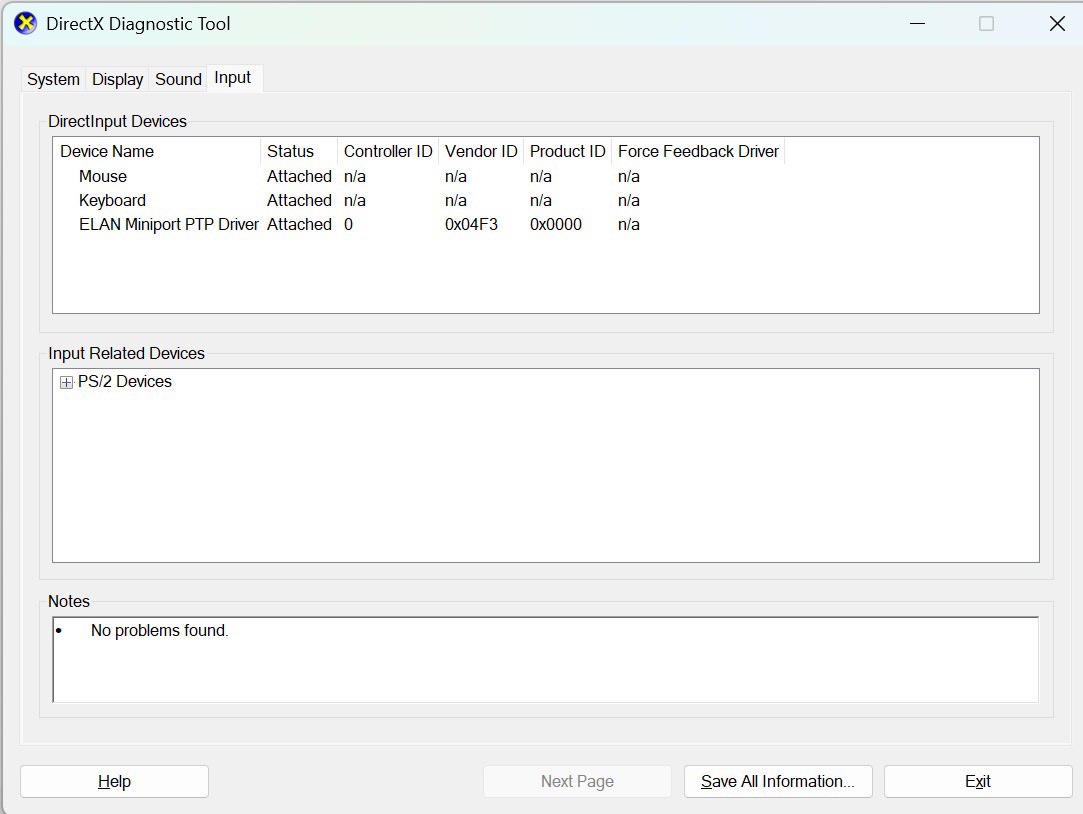Select ELAN Miniport PTP Driver entry
The height and width of the screenshot is (814, 1083).
[x=168, y=224]
